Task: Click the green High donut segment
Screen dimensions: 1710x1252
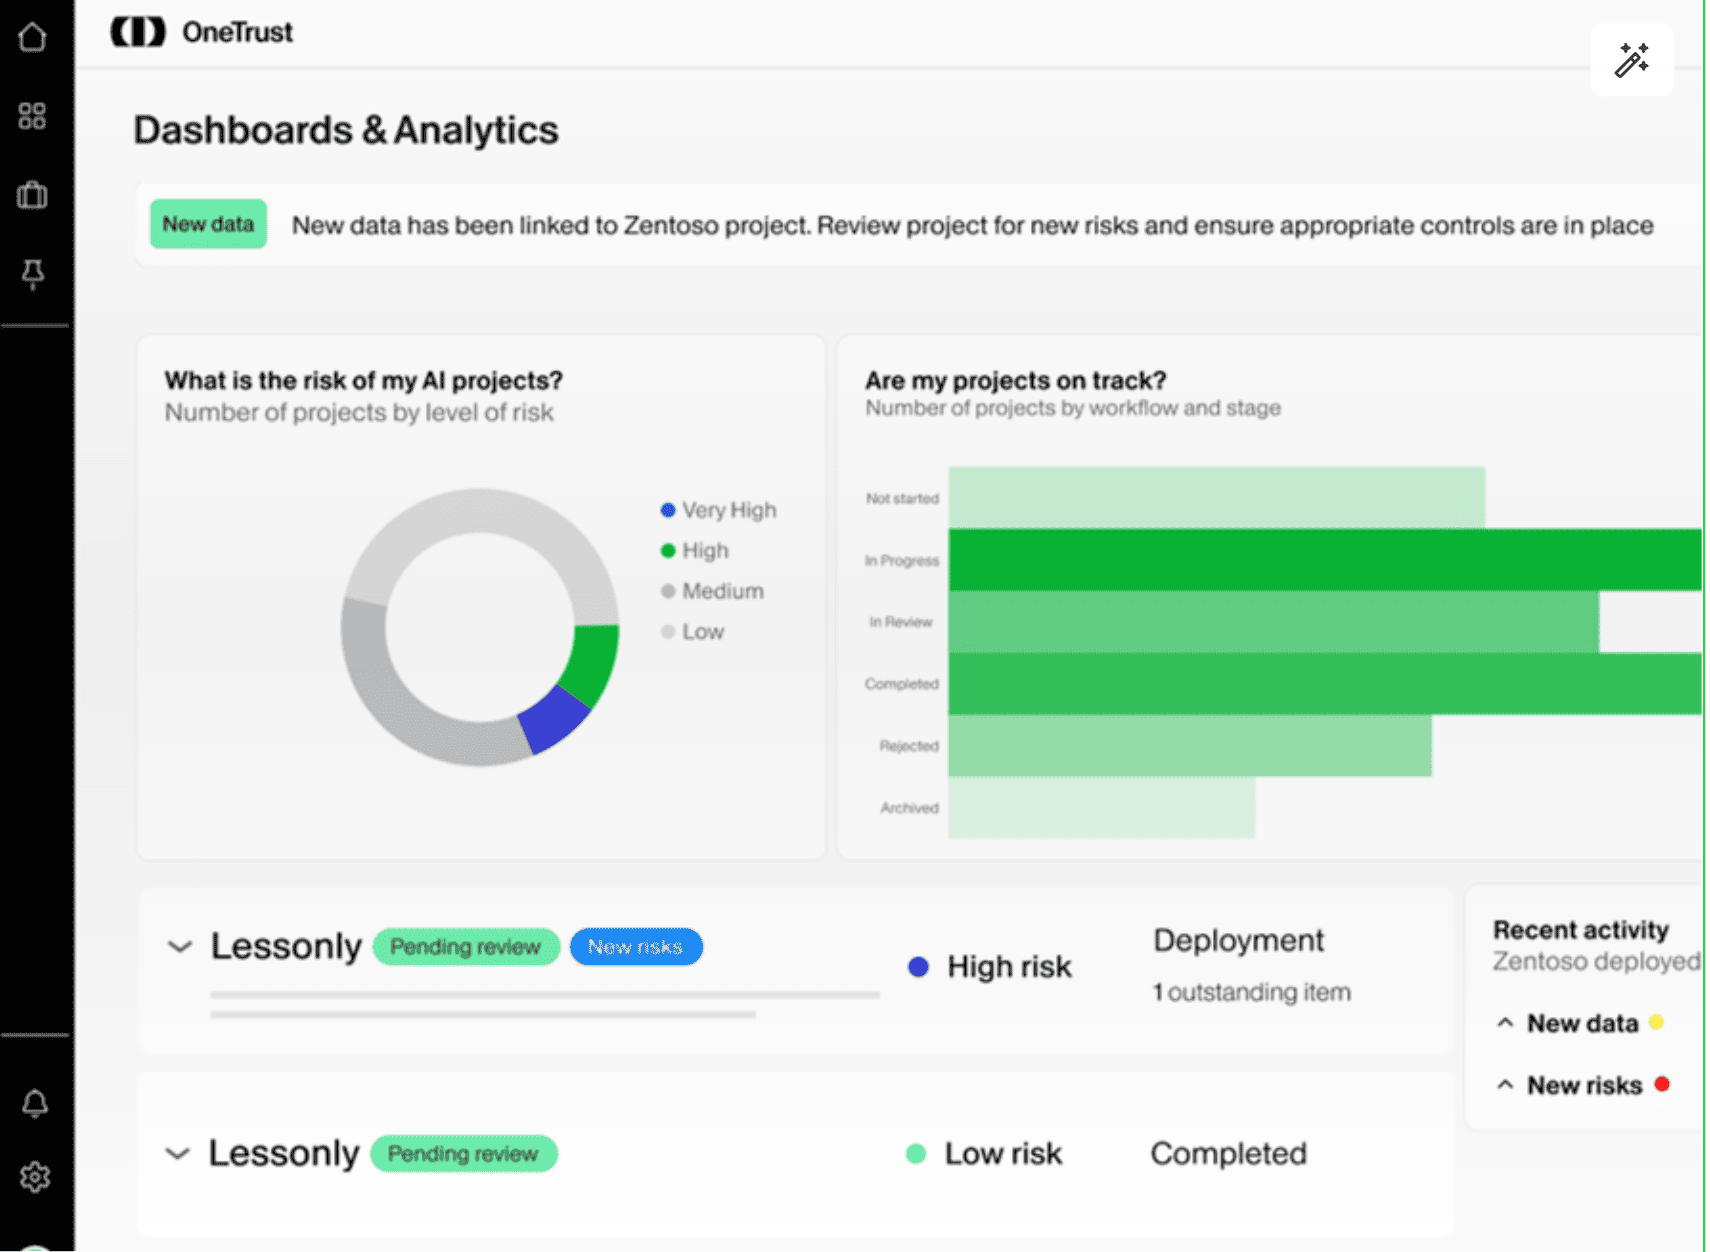Action: pos(593,663)
